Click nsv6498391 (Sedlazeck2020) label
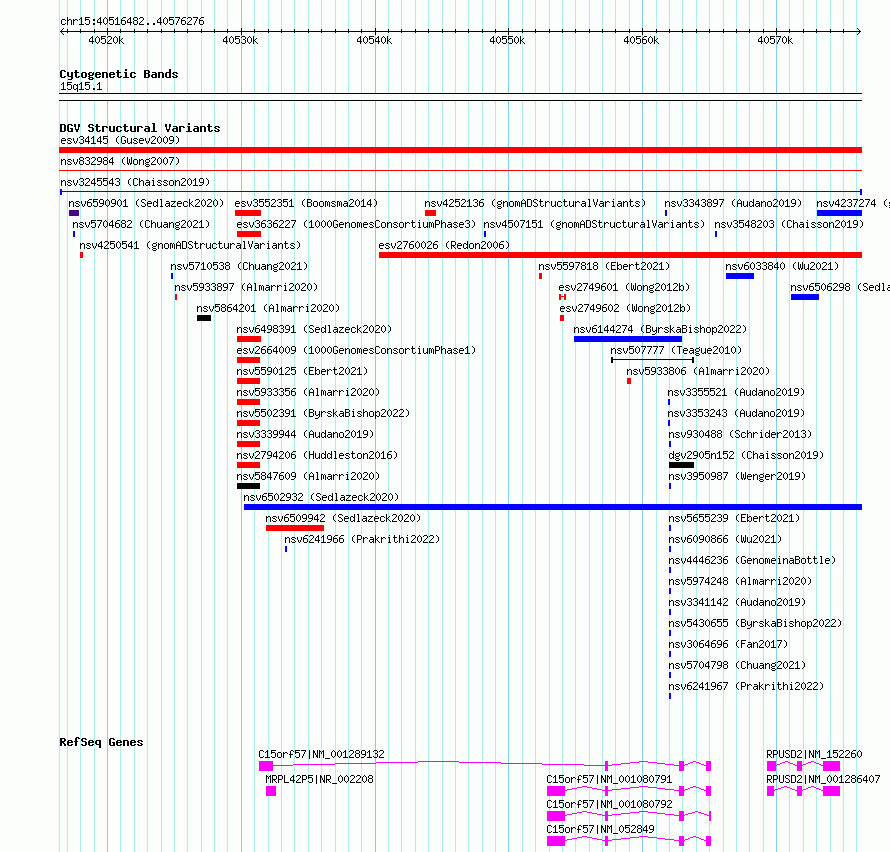This screenshot has height=852, width=890. (x=314, y=329)
